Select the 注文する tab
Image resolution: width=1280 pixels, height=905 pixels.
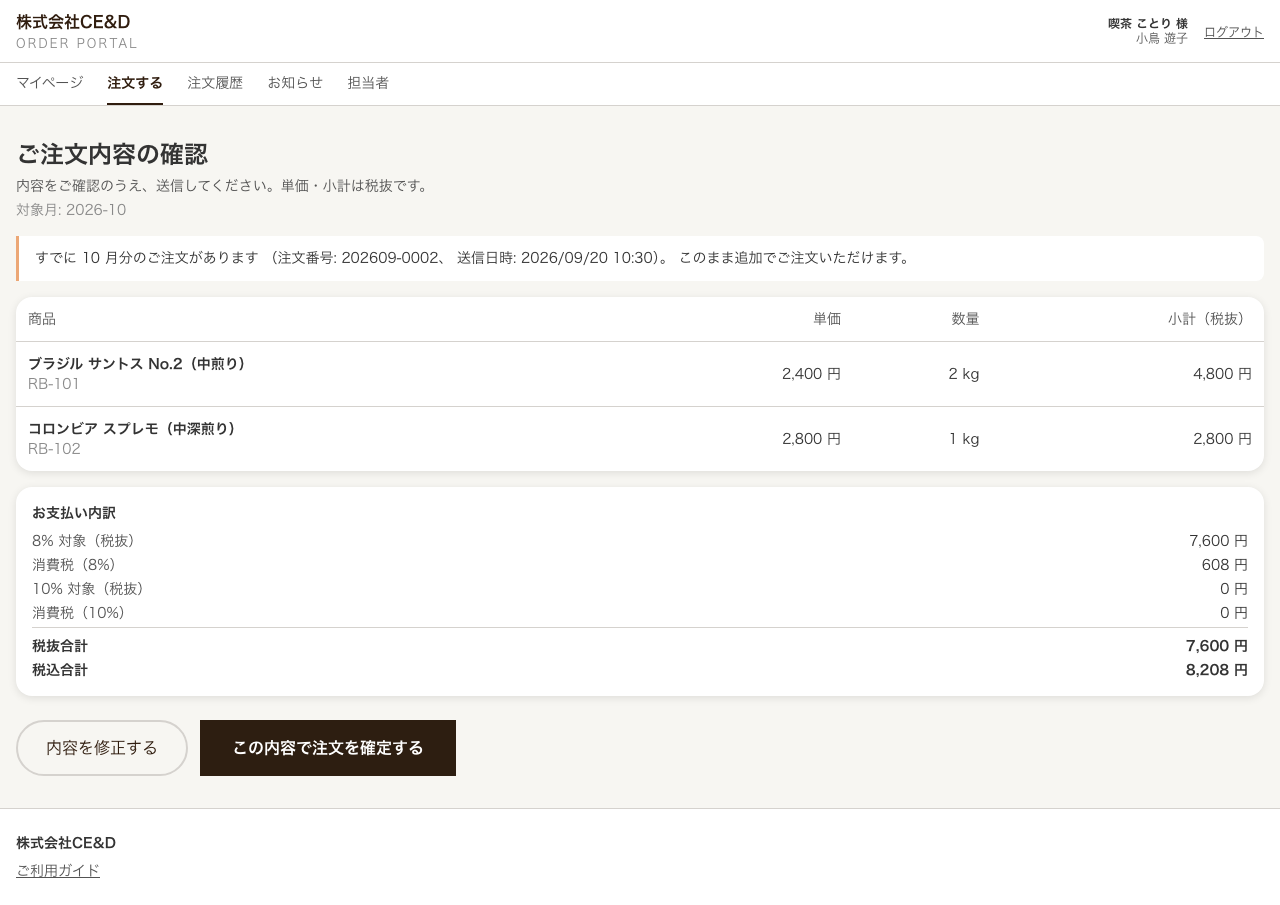(135, 83)
